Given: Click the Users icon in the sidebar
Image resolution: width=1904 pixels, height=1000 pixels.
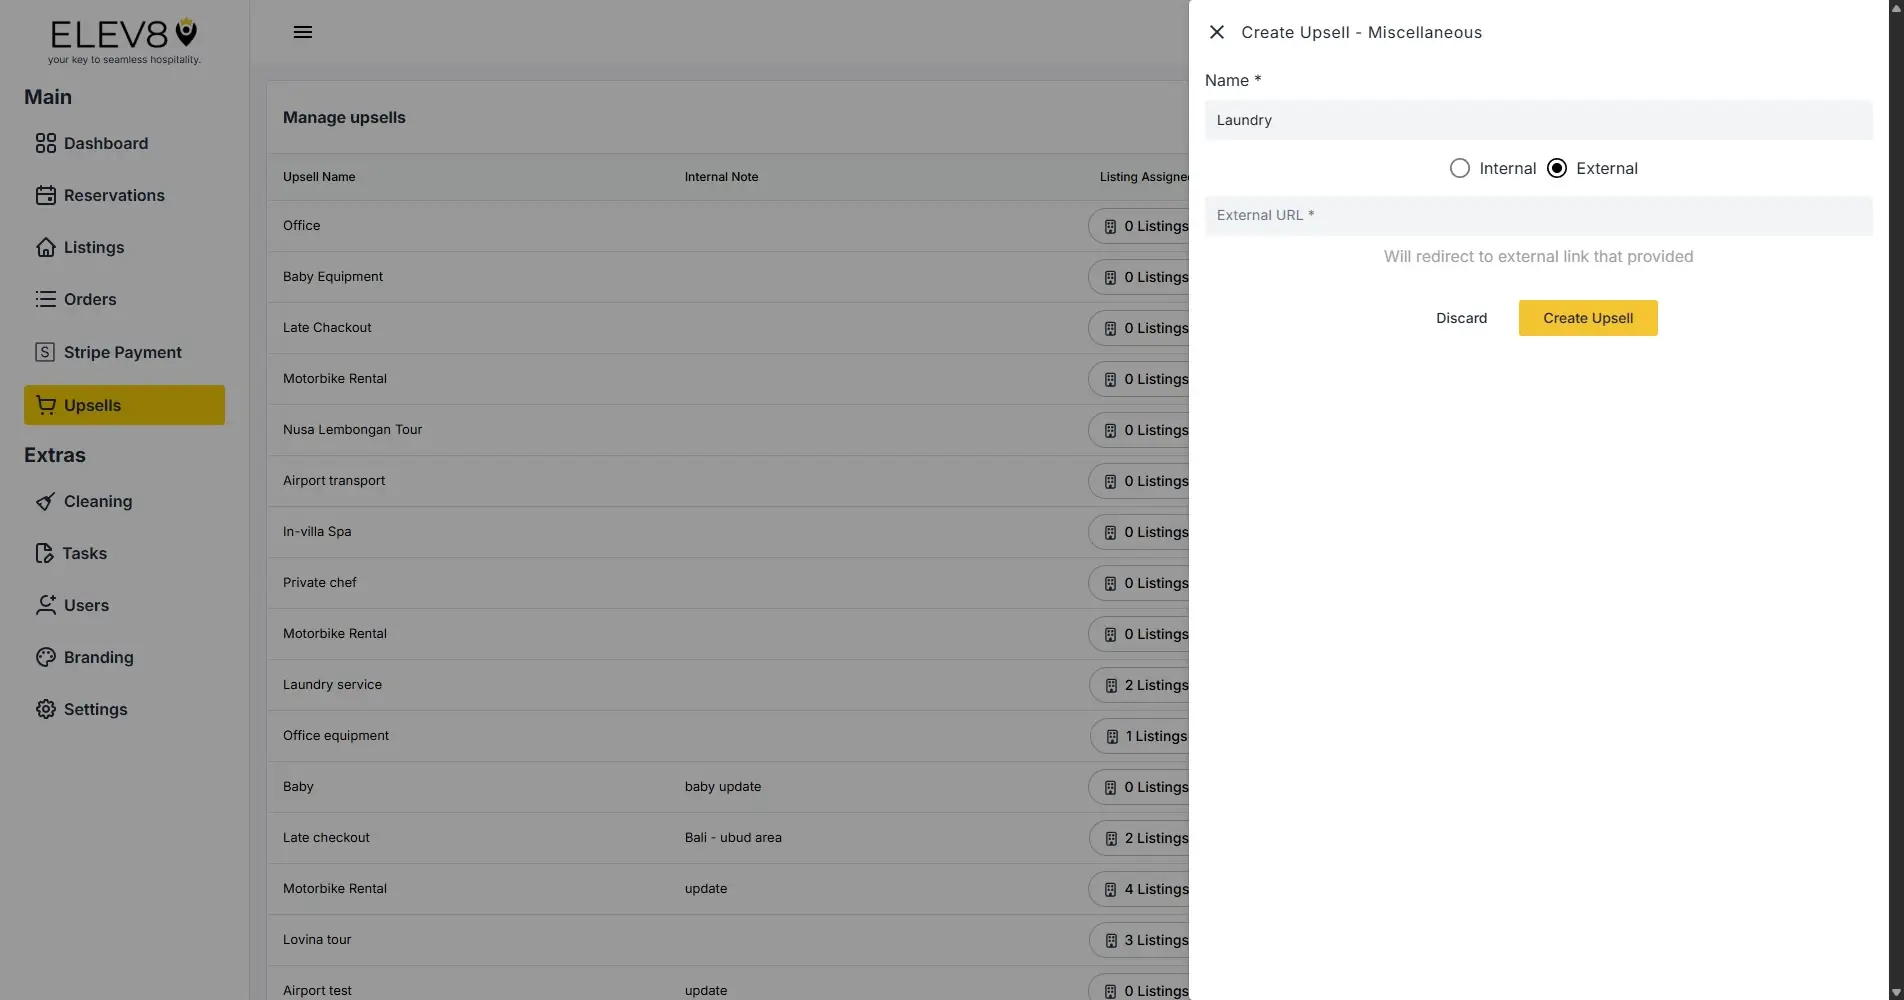Looking at the screenshot, I should (x=46, y=605).
